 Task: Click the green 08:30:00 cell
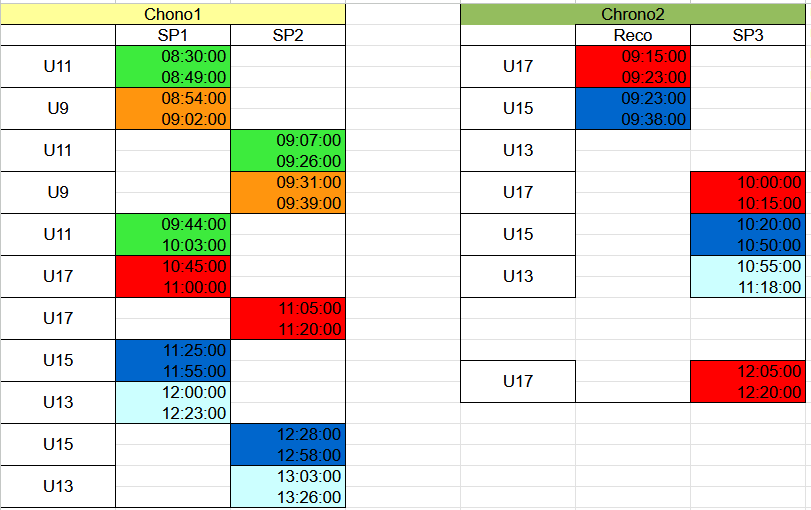click(173, 57)
